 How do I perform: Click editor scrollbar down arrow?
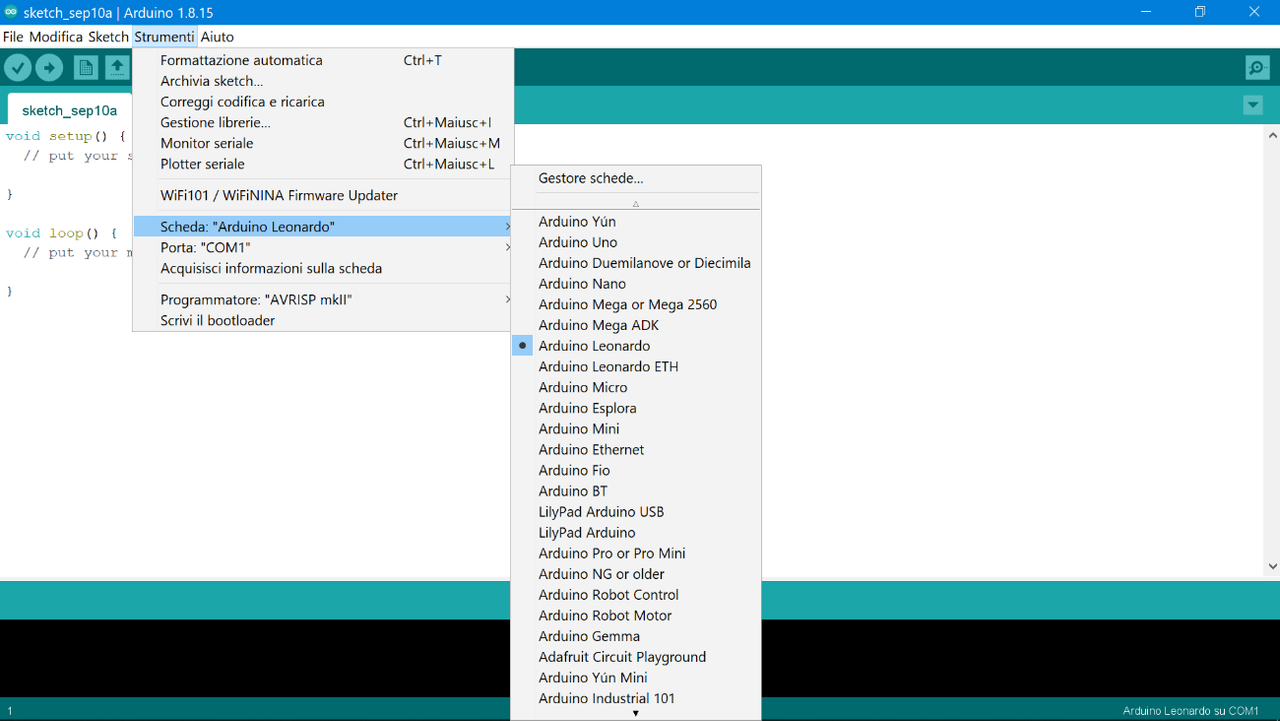(1272, 566)
